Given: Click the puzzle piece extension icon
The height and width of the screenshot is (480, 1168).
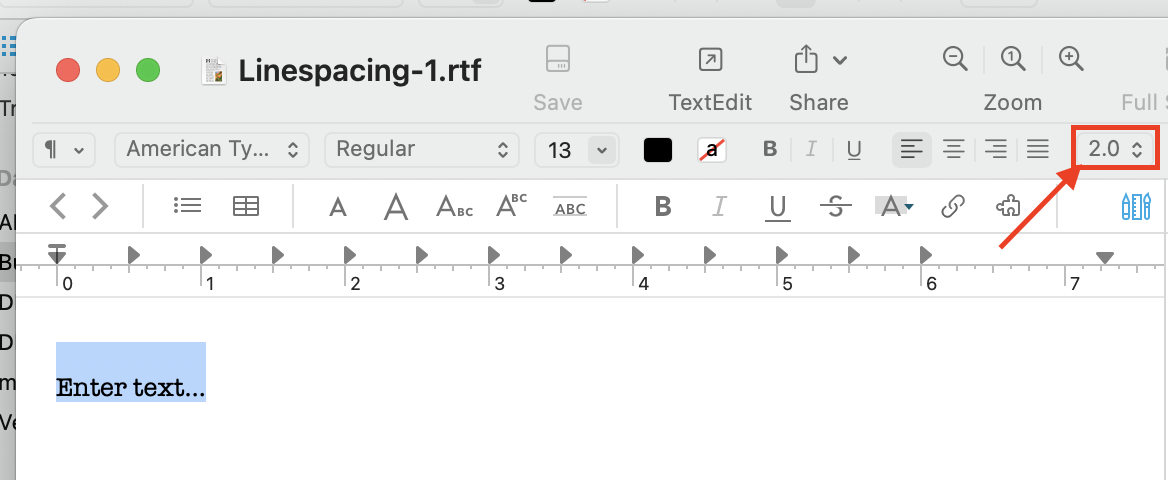Looking at the screenshot, I should click(1008, 206).
